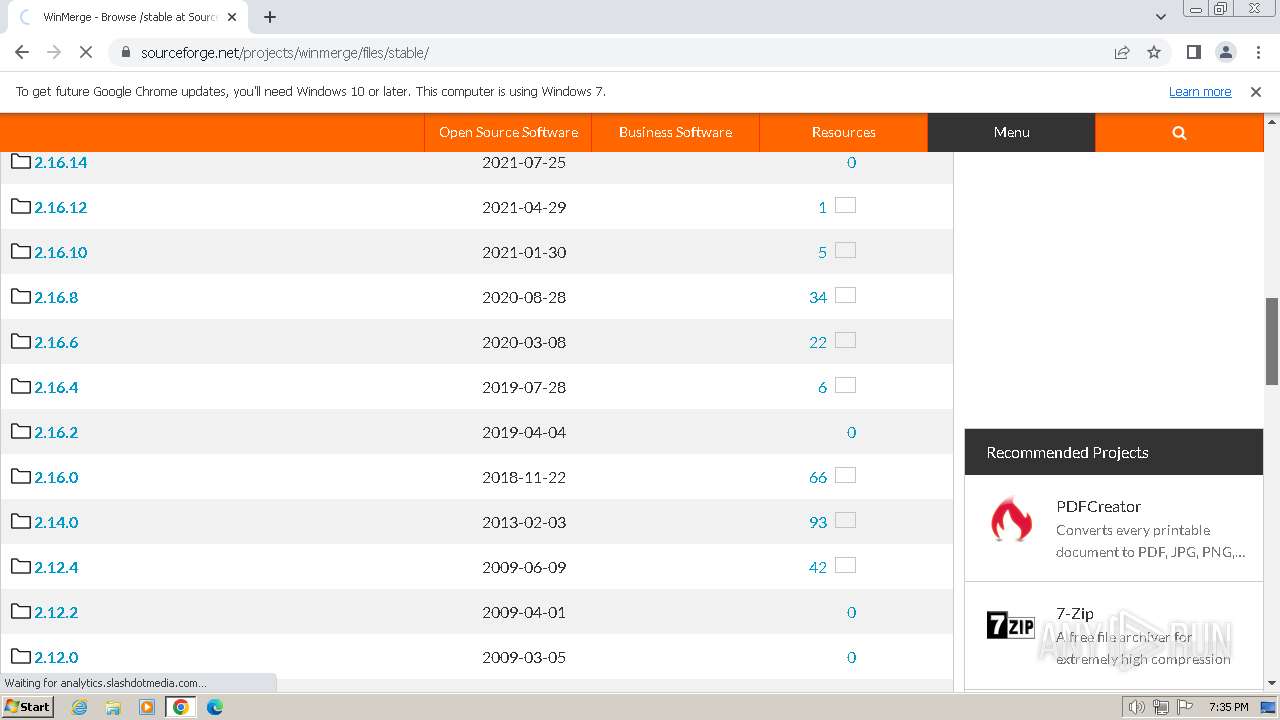Click the 2.16.14 folder icon
The width and height of the screenshot is (1280, 720).
[21, 161]
